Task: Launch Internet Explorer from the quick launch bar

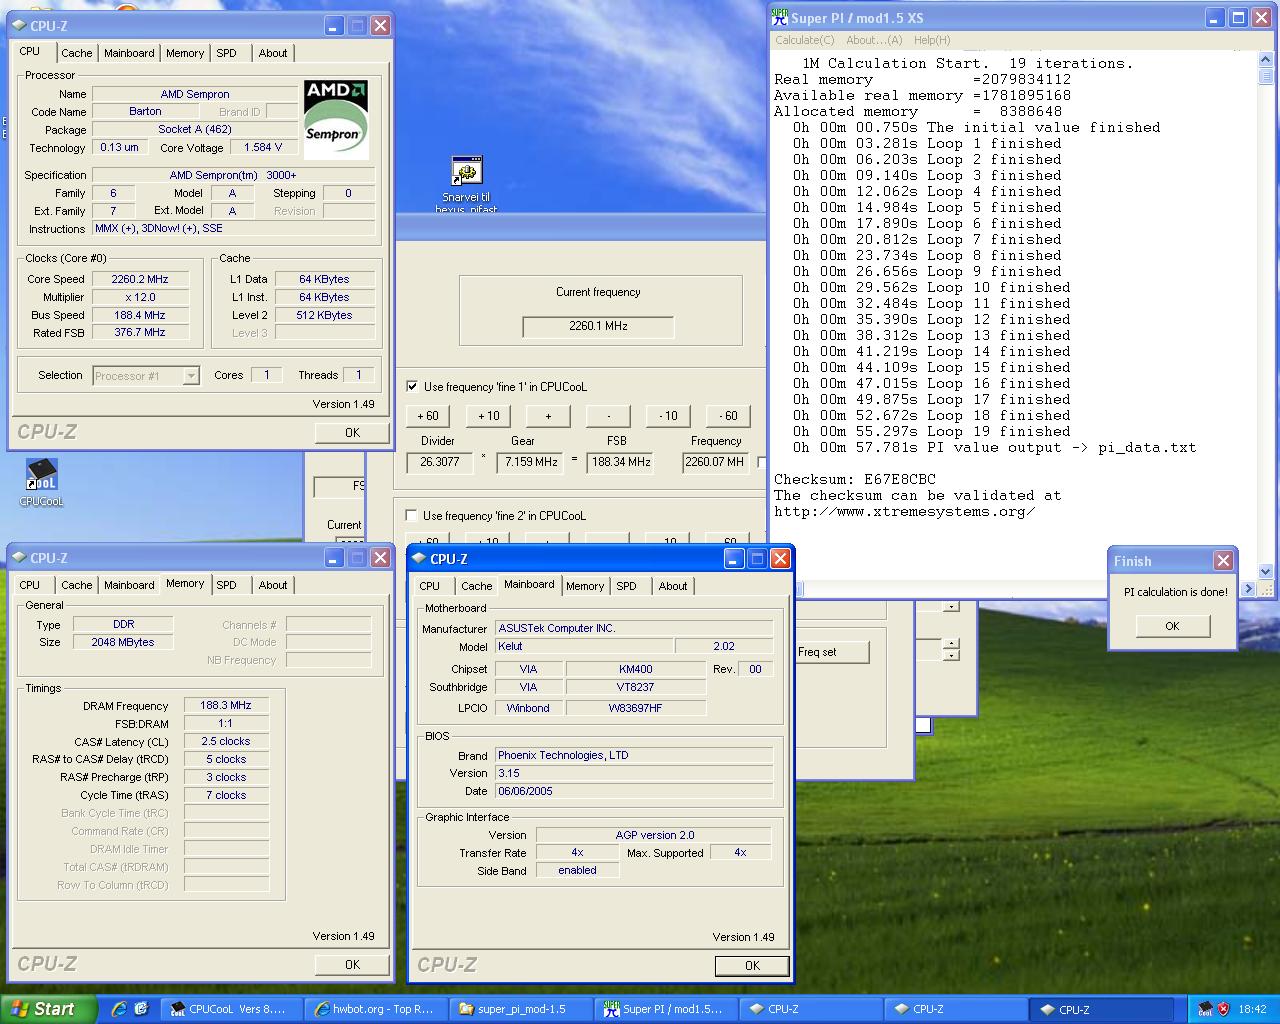Action: point(118,1009)
